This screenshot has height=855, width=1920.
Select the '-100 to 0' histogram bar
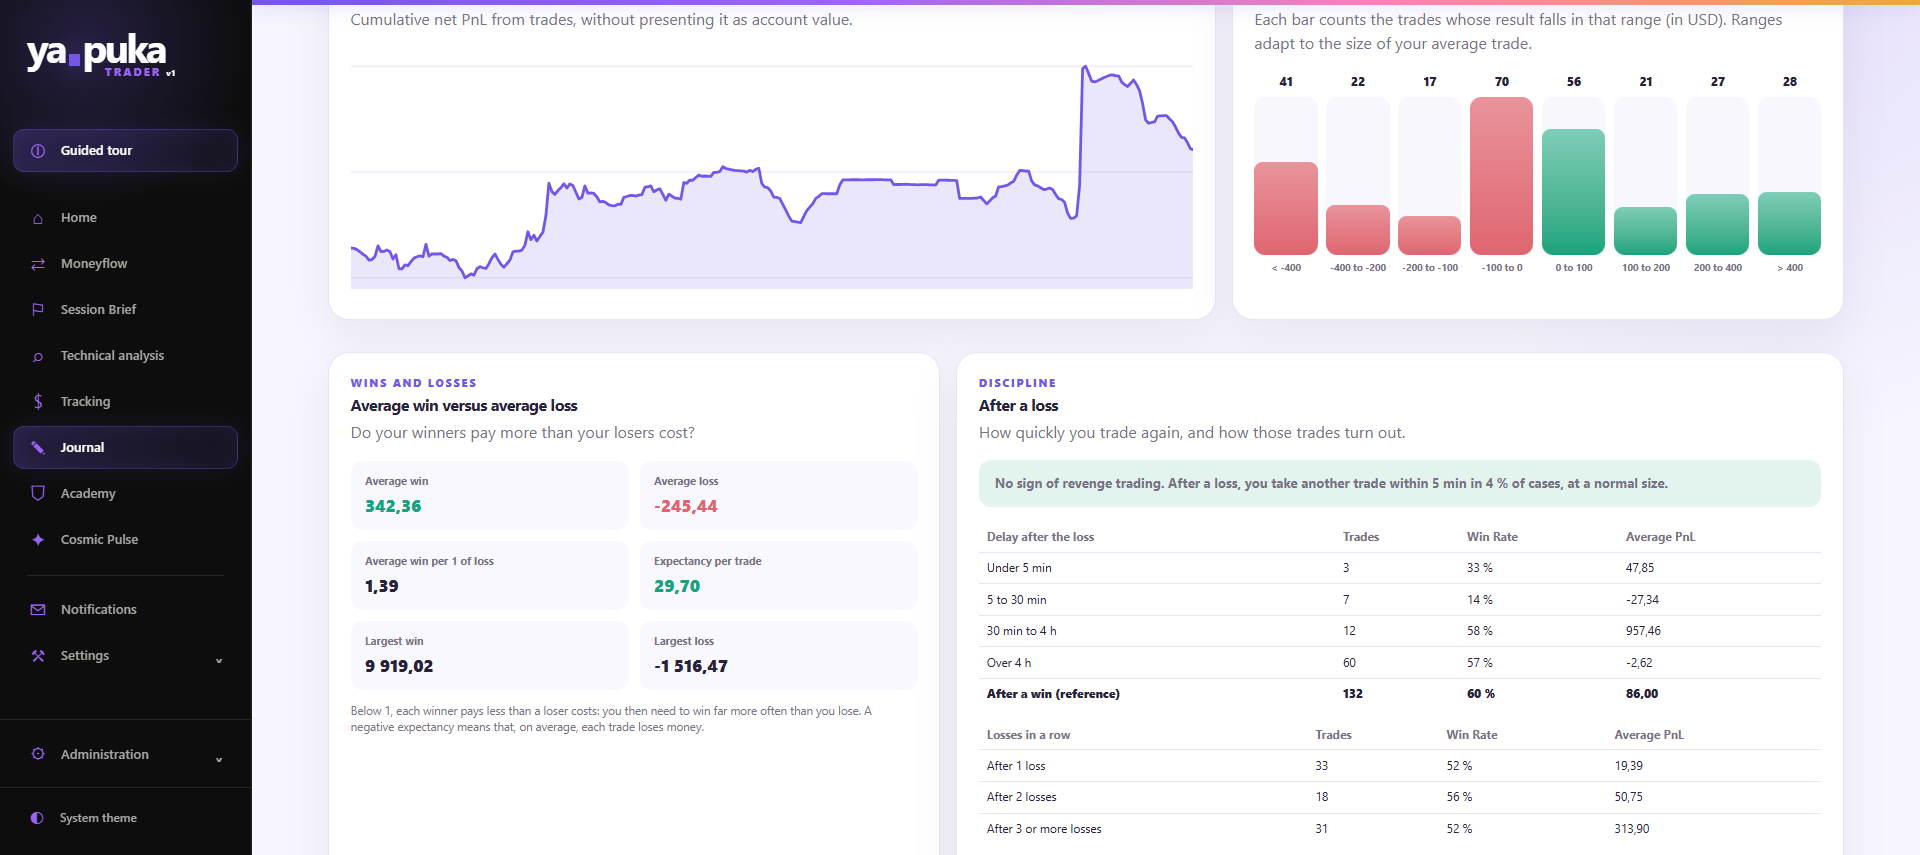pos(1502,176)
